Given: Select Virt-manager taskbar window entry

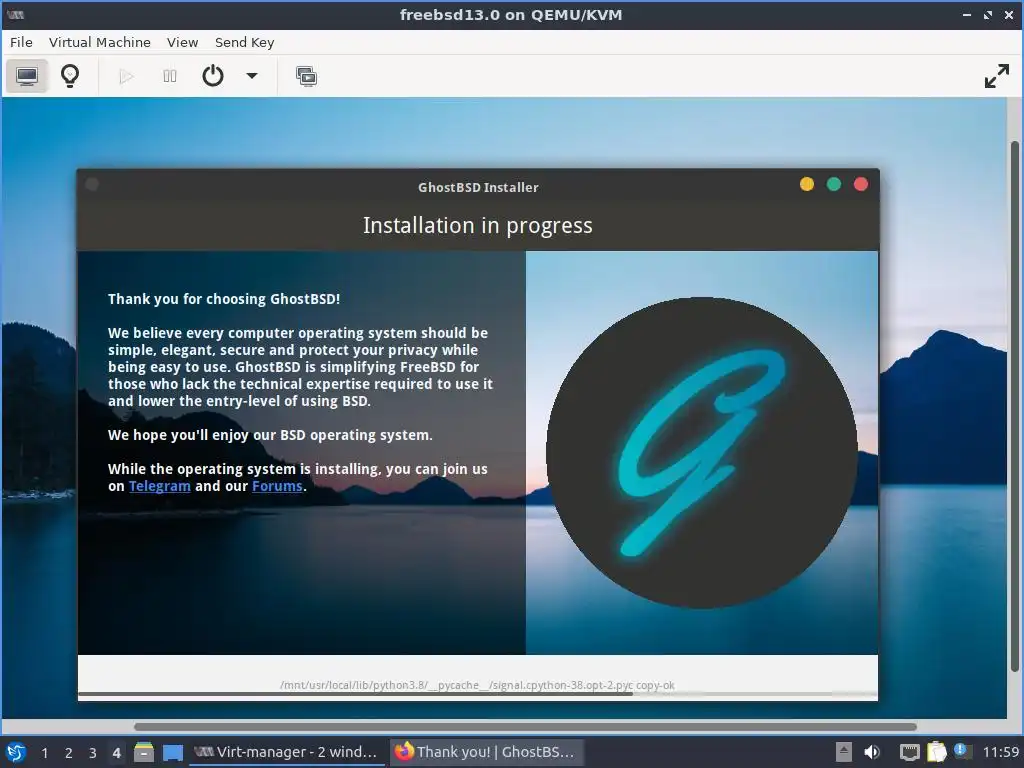Looking at the screenshot, I should coord(287,752).
